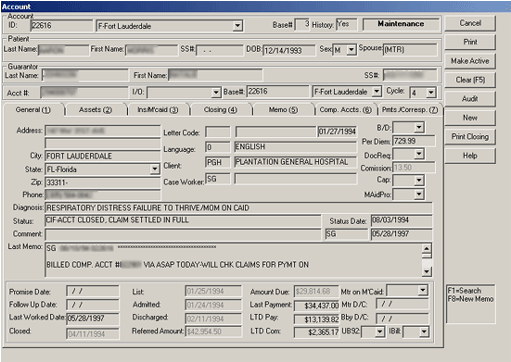Click the Last Memo scroll down arrow
511x362 pixels.
point(427,272)
